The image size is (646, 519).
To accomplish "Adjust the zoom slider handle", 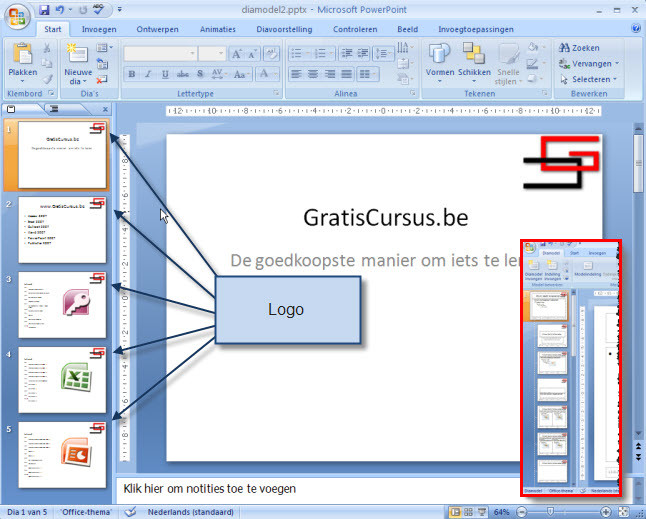I will click(x=550, y=512).
